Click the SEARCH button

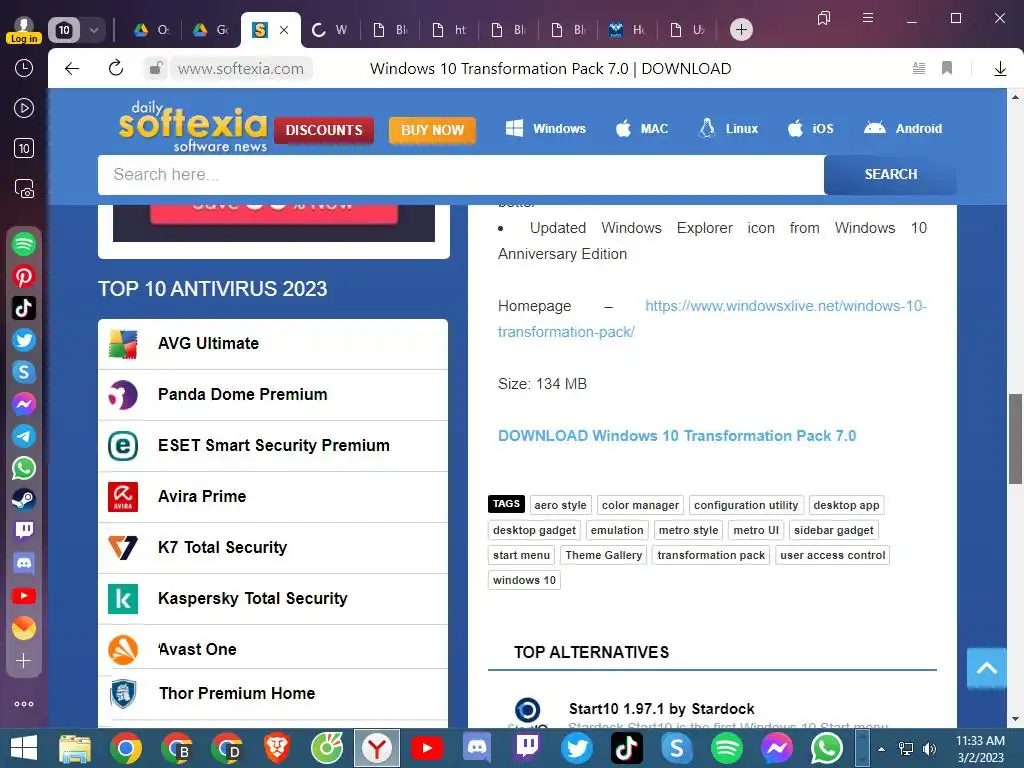pos(890,174)
